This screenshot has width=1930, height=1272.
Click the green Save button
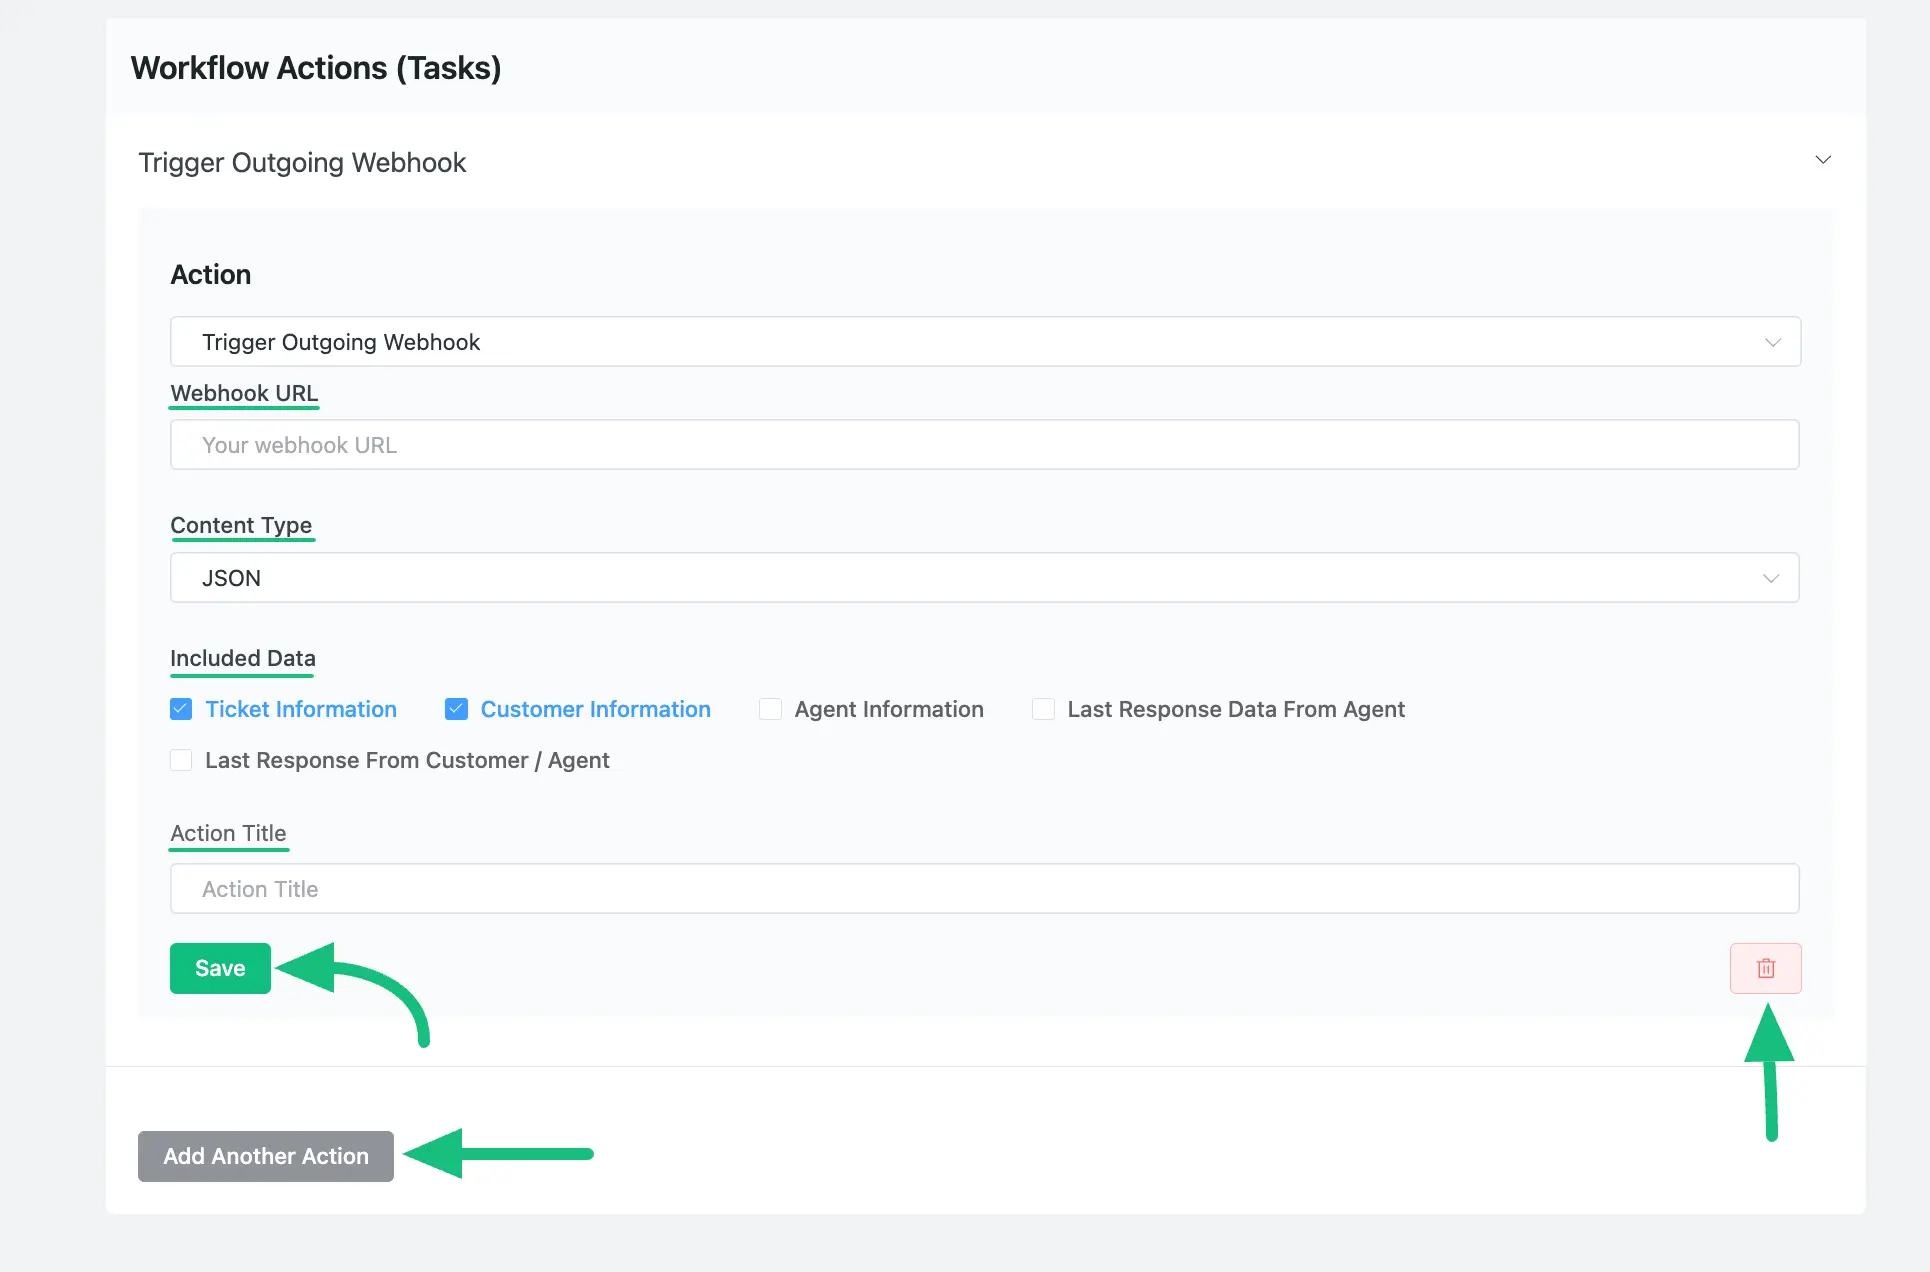220,968
